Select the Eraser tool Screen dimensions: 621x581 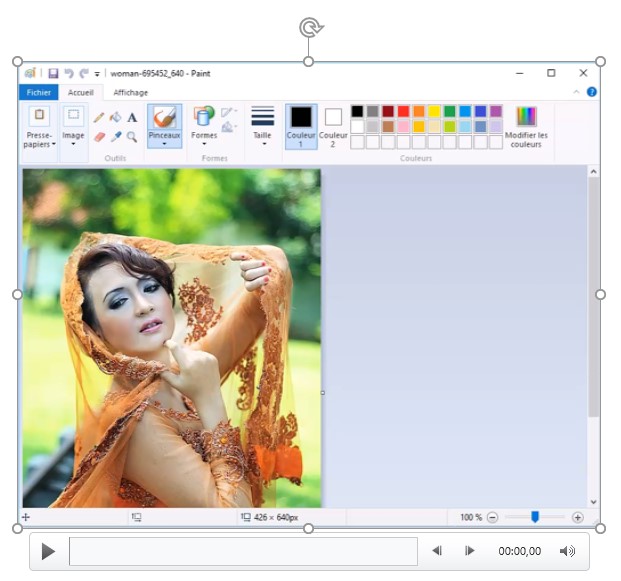click(99, 137)
